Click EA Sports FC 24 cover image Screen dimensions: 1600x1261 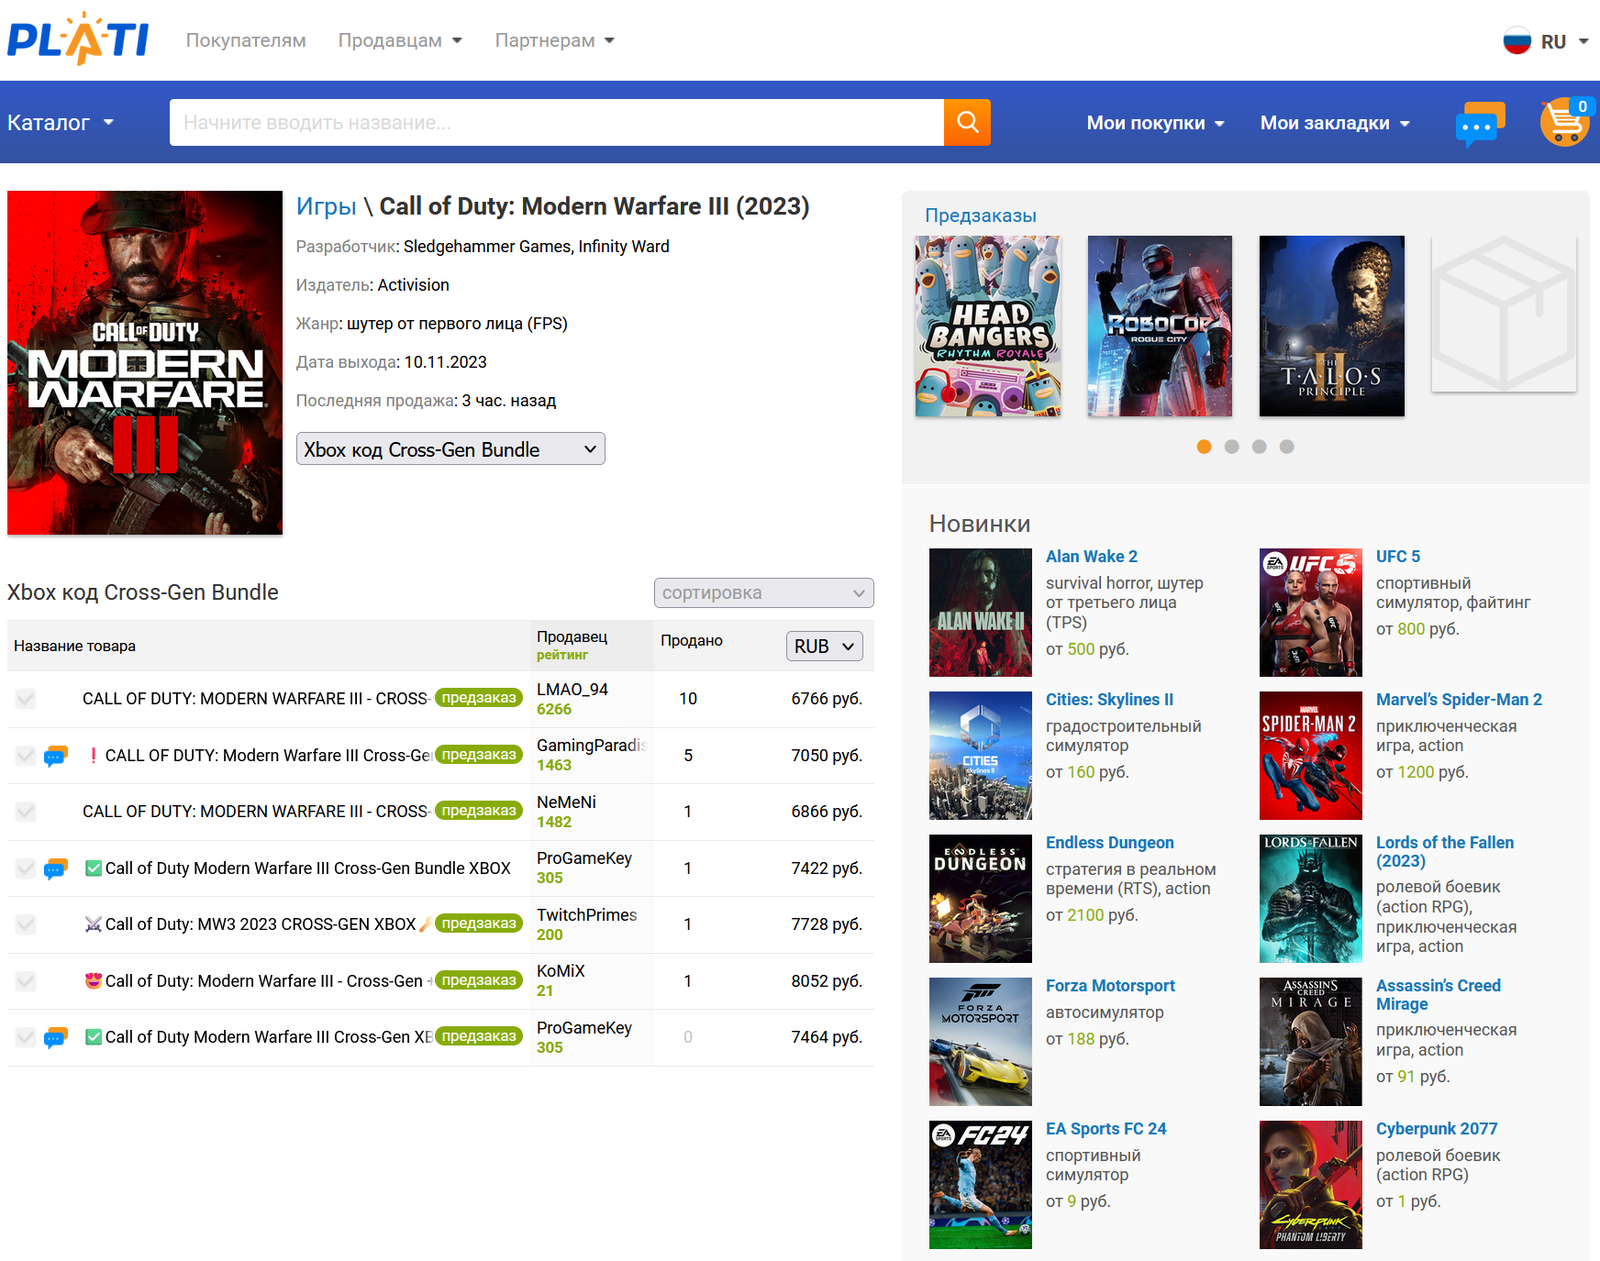980,1184
